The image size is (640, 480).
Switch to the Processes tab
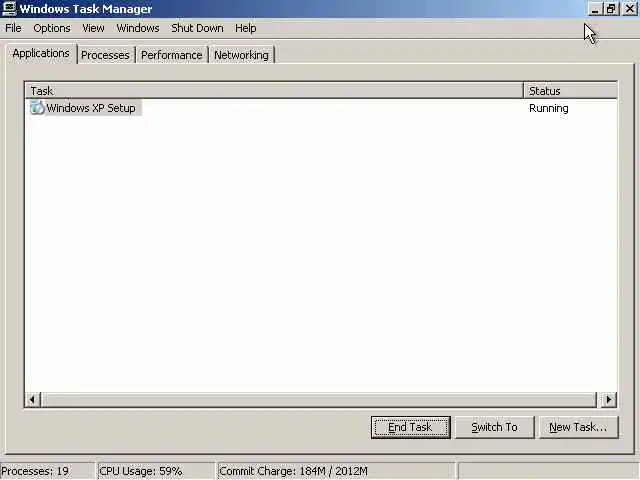105,55
